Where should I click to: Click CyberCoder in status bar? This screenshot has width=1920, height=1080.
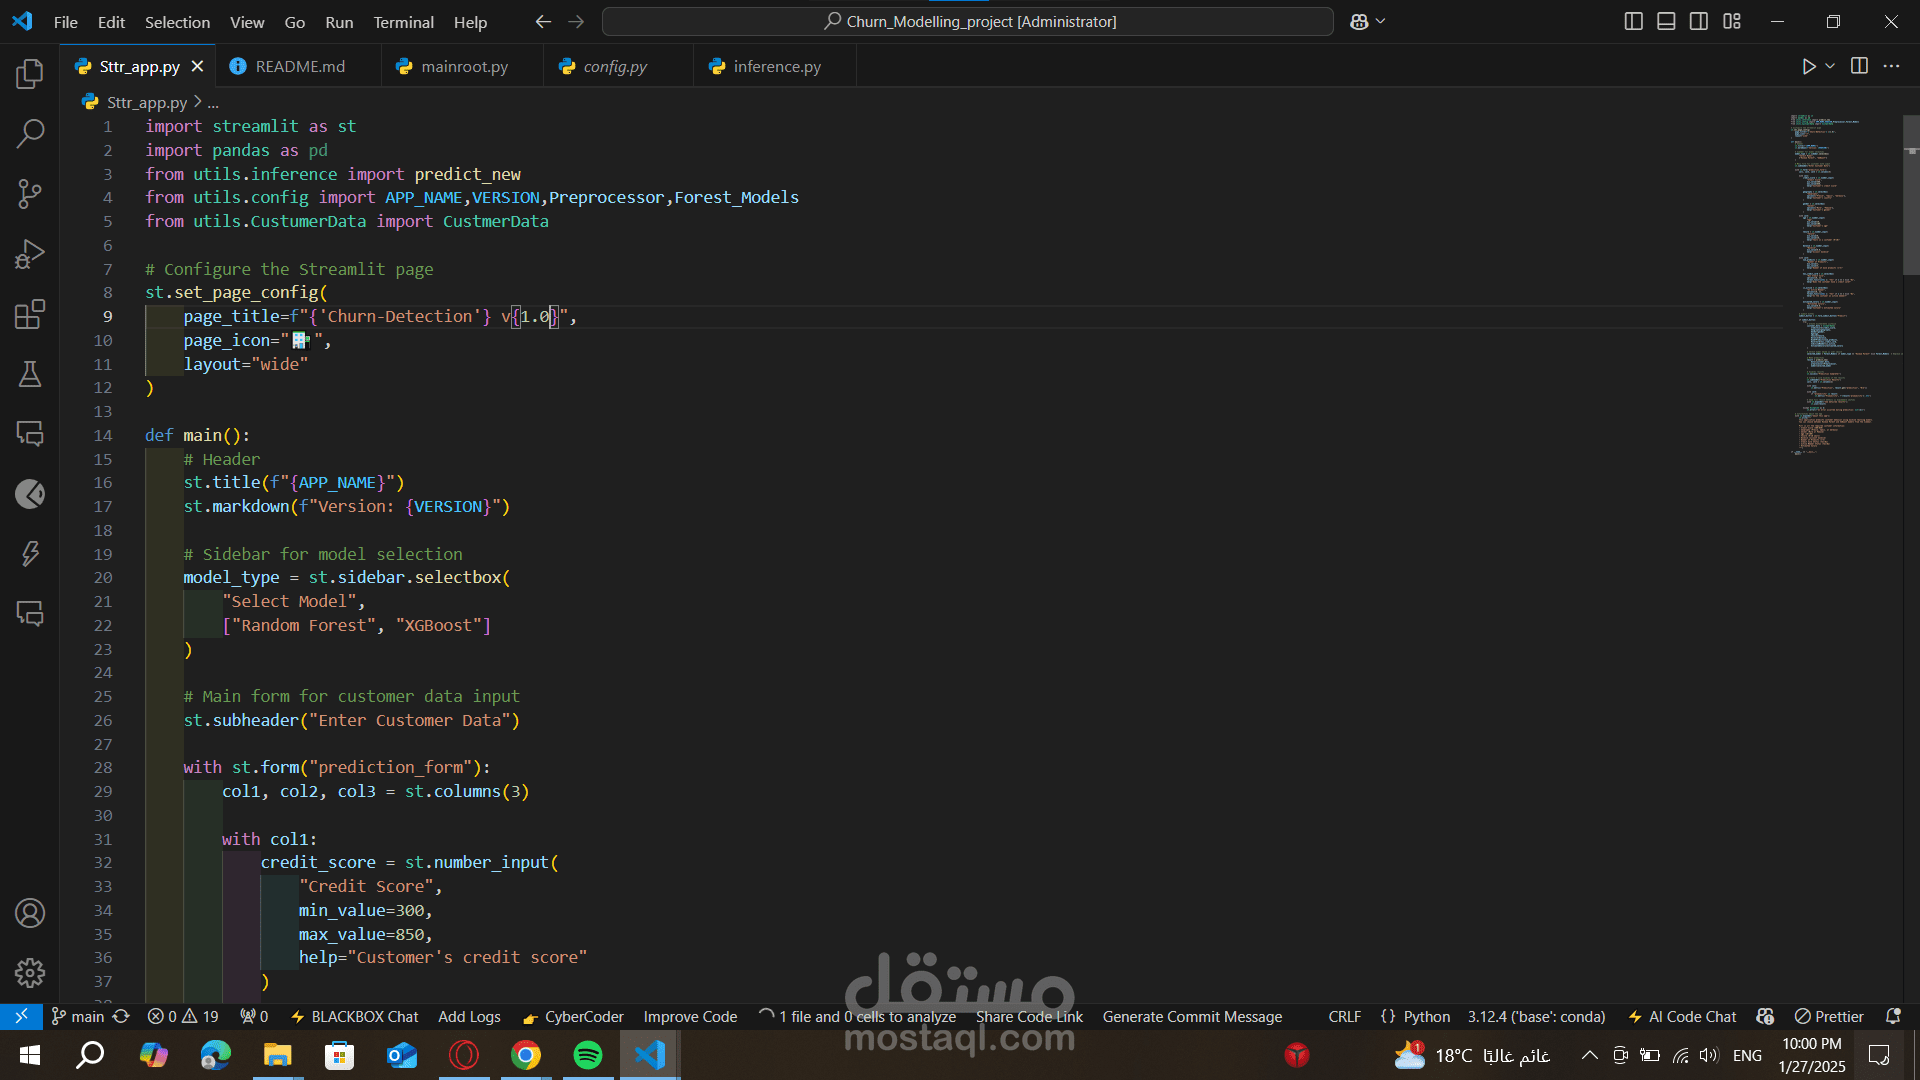tap(573, 1016)
